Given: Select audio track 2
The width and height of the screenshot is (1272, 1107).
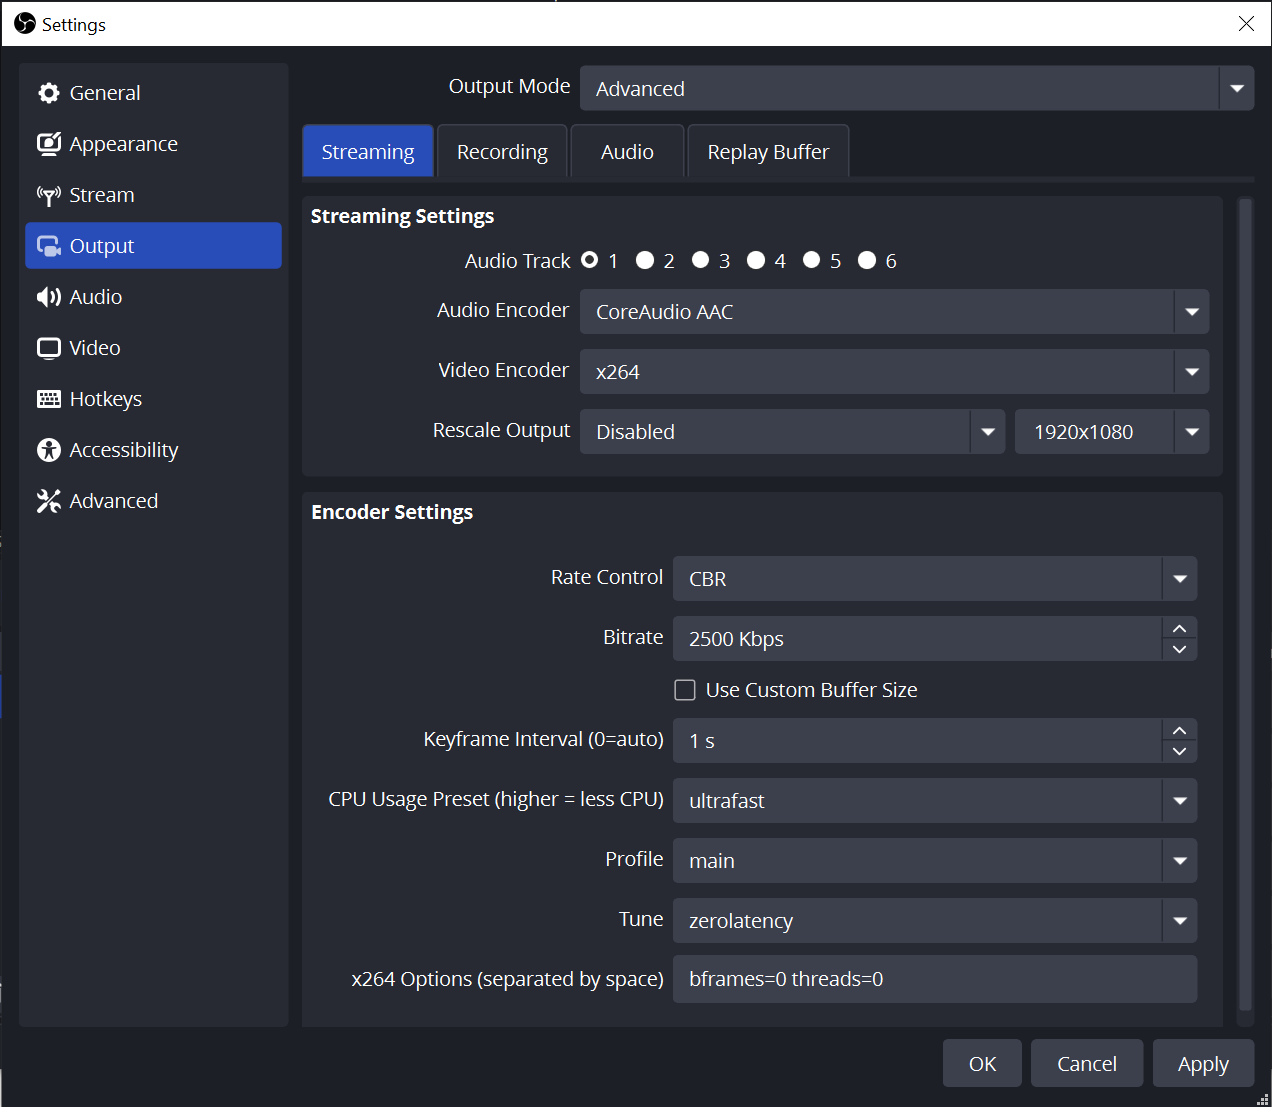Looking at the screenshot, I should pyautogui.click(x=645, y=260).
